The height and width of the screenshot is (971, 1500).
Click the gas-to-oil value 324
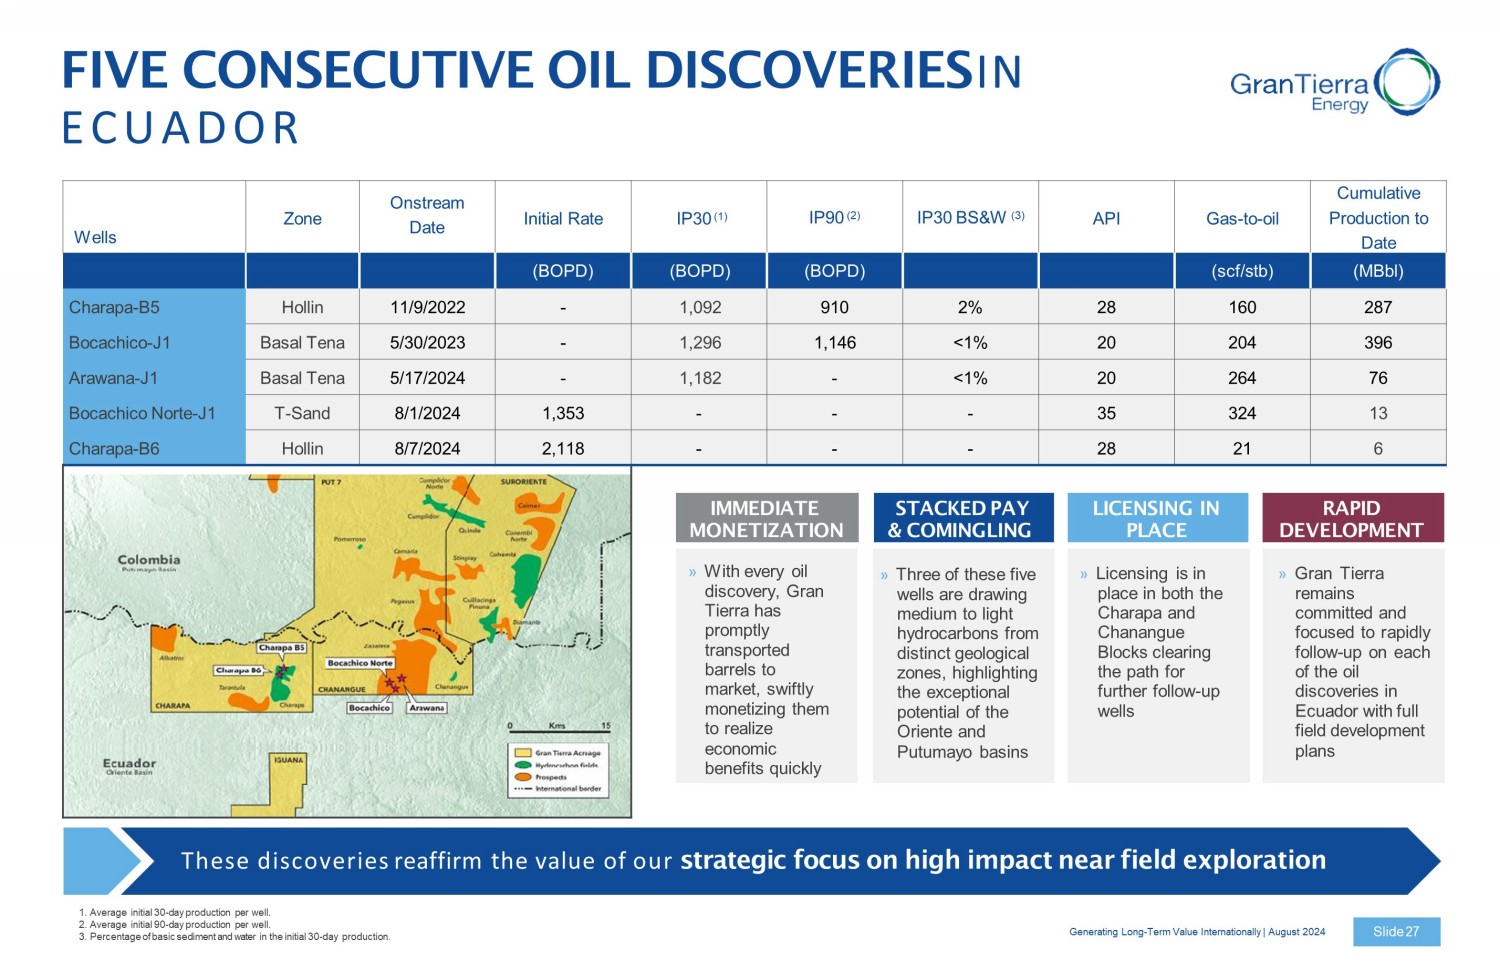pos(1242,413)
